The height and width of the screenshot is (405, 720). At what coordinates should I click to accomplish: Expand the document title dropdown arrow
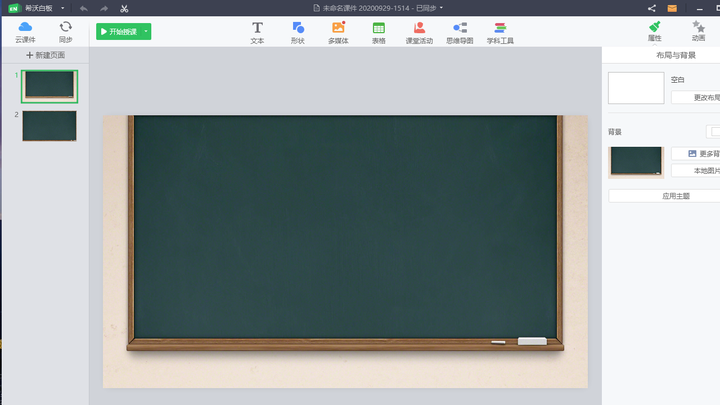(441, 8)
